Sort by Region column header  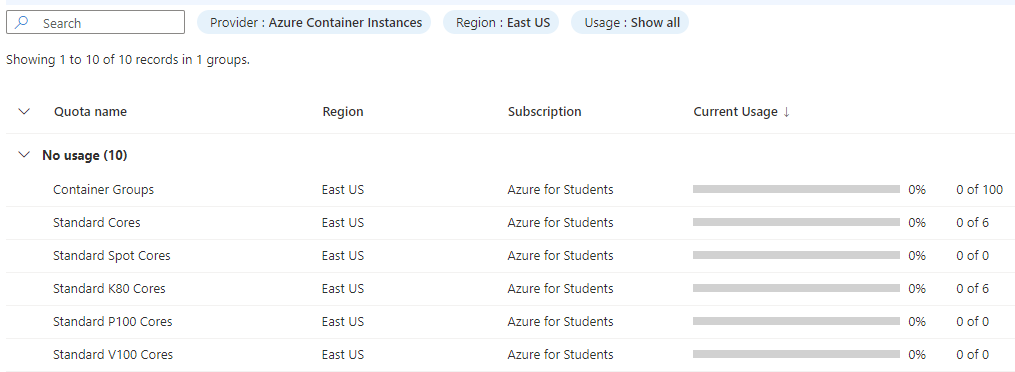click(343, 111)
